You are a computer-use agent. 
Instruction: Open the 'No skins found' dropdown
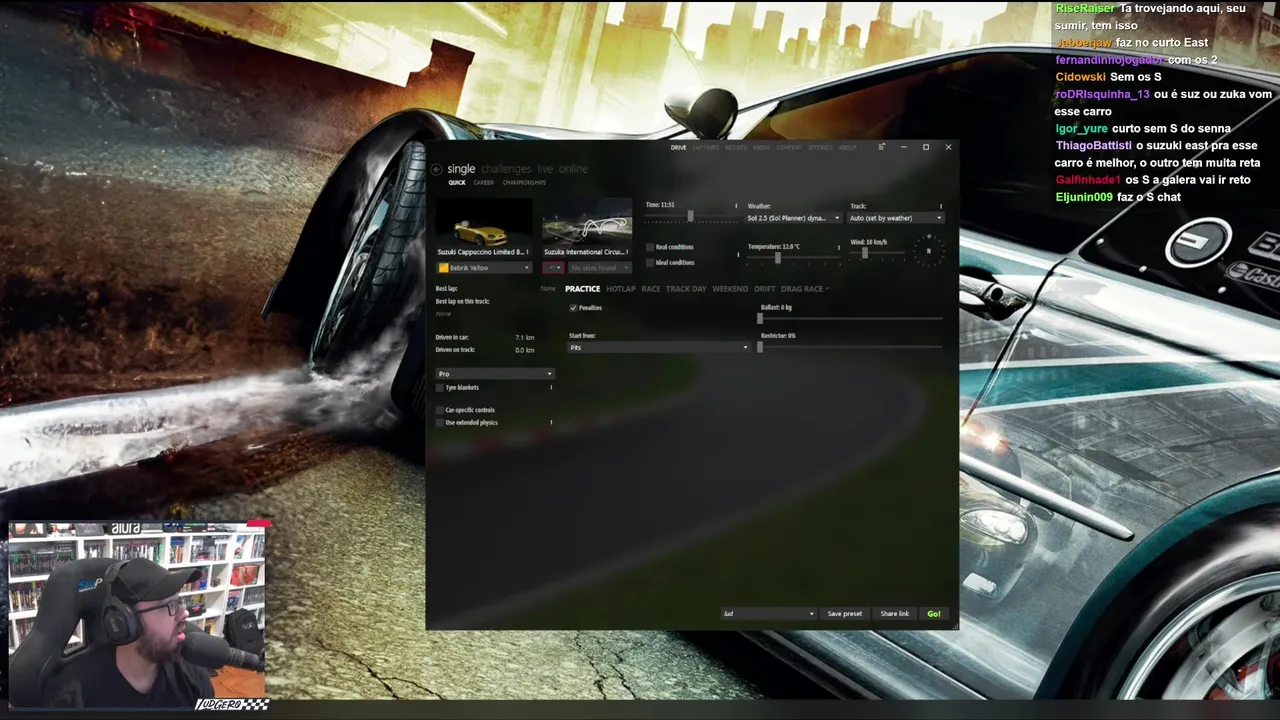pyautogui.click(x=599, y=268)
